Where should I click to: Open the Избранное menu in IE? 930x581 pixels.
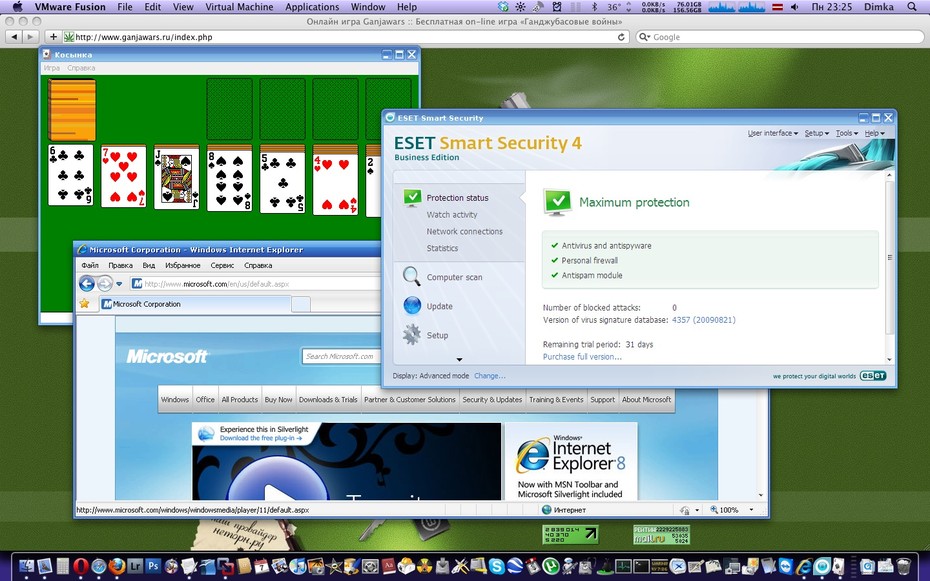pyautogui.click(x=182, y=266)
